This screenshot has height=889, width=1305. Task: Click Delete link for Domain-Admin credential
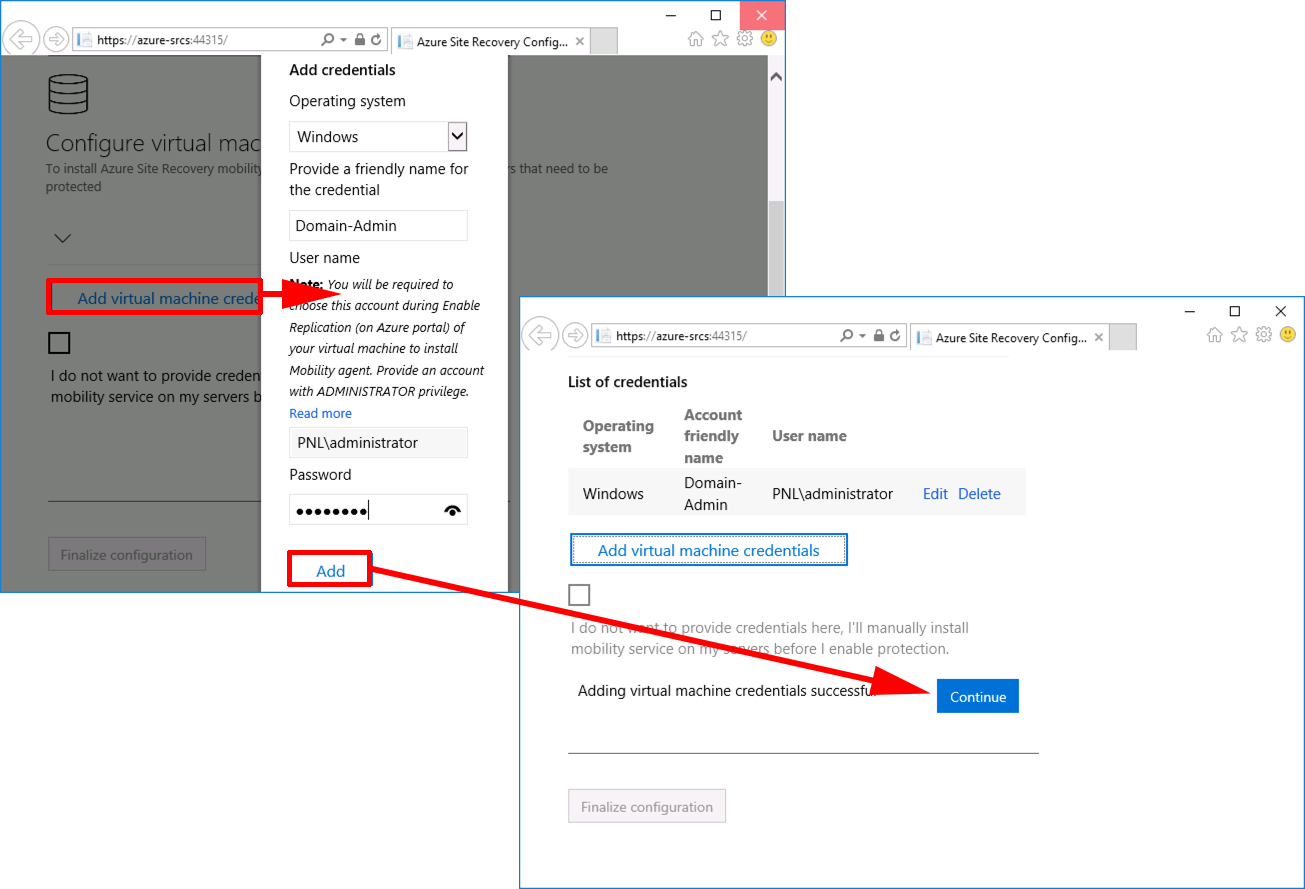click(x=979, y=493)
